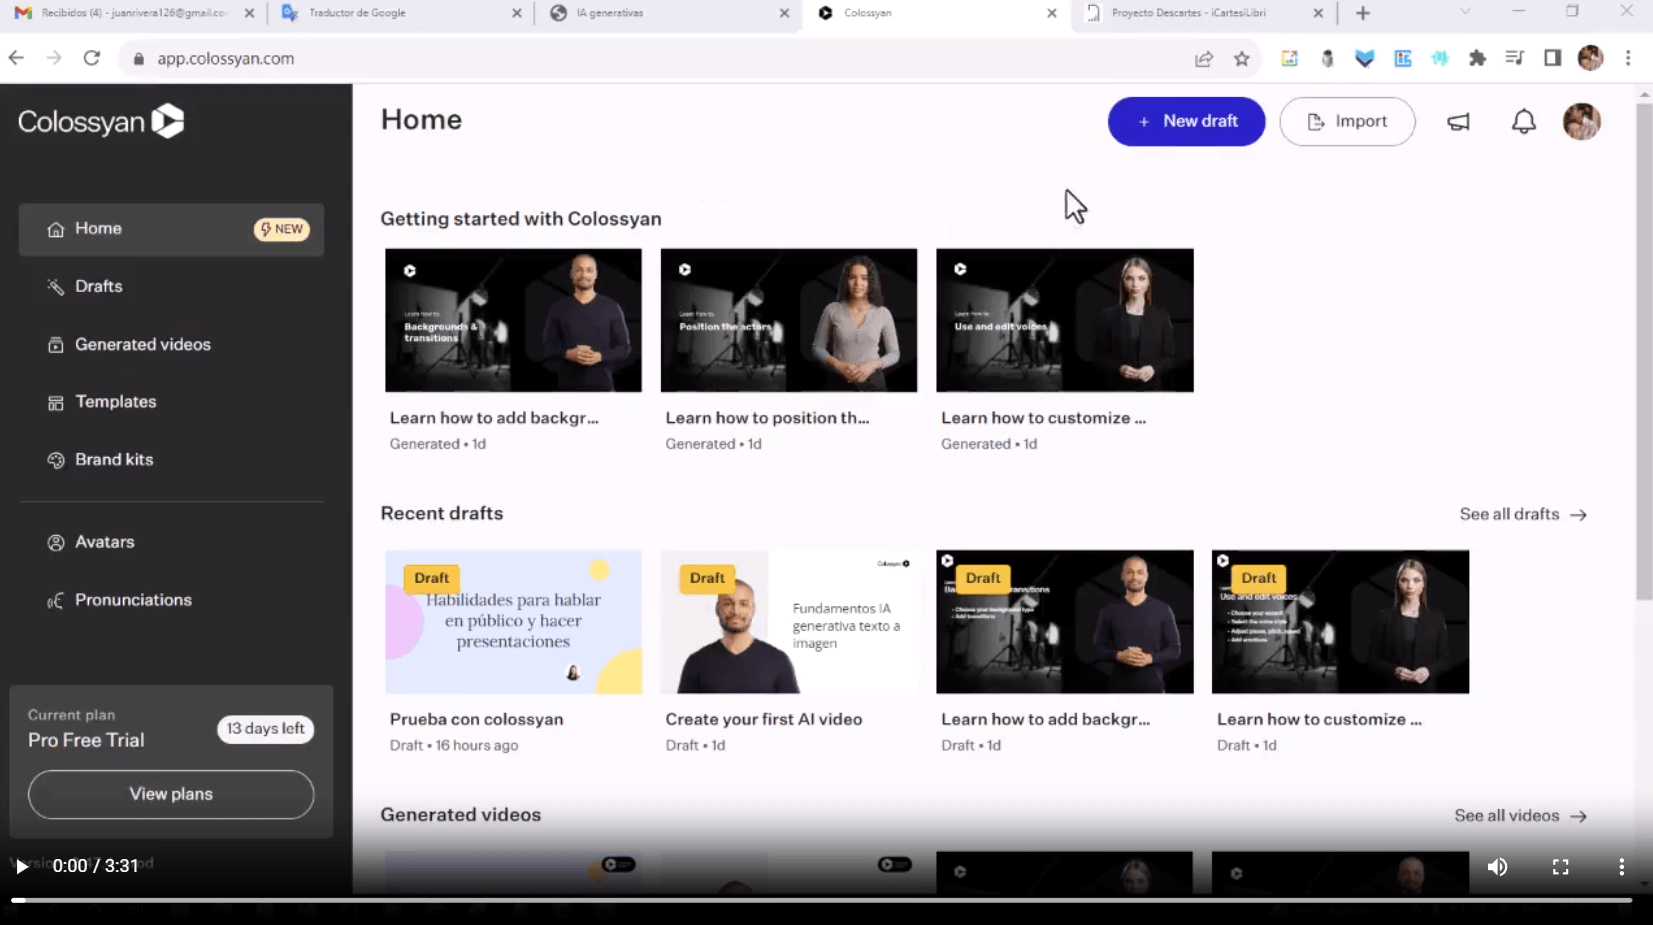This screenshot has height=925, width=1653.
Task: Open the Home sidebar item
Action: (x=171, y=229)
